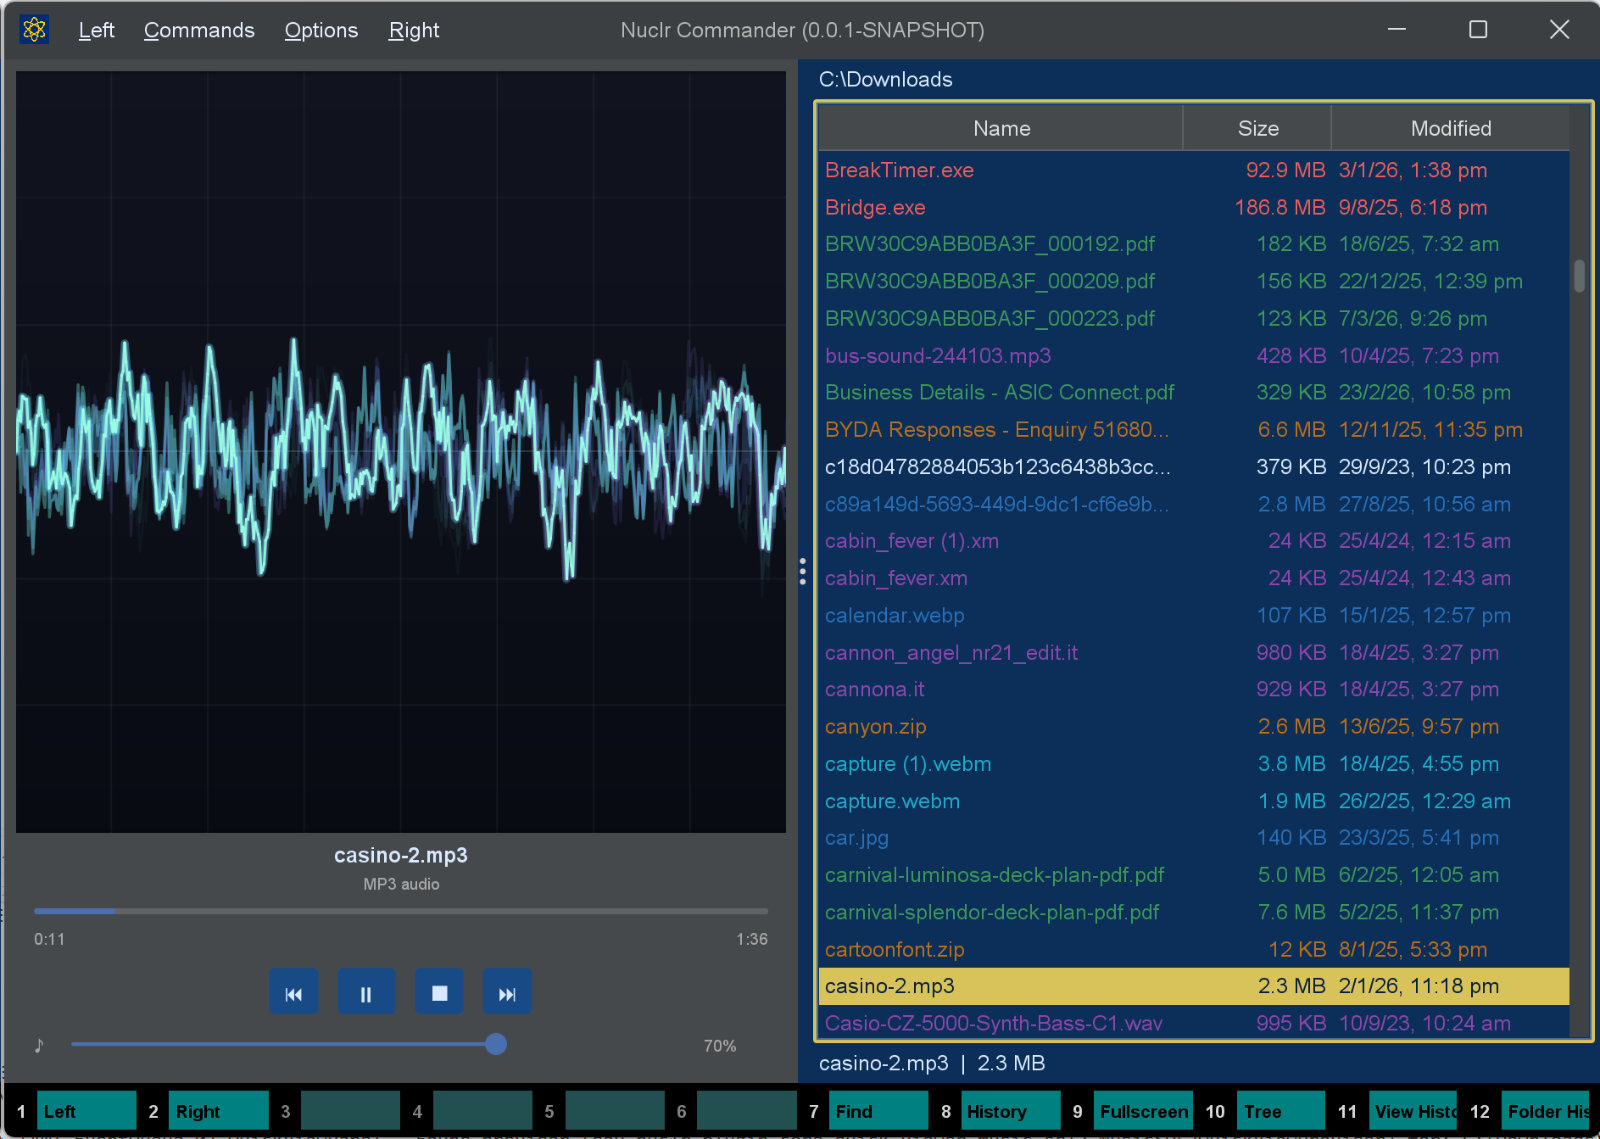Select BreakTimer.exe in the file list
Image resolution: width=1600 pixels, height=1139 pixels.
tap(1194, 170)
